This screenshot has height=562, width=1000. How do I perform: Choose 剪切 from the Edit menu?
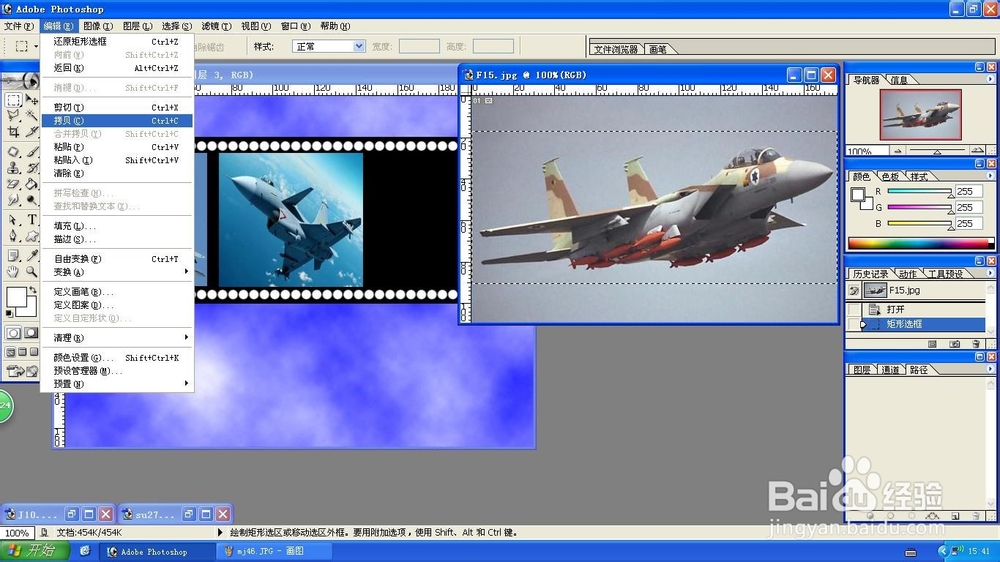(x=117, y=107)
